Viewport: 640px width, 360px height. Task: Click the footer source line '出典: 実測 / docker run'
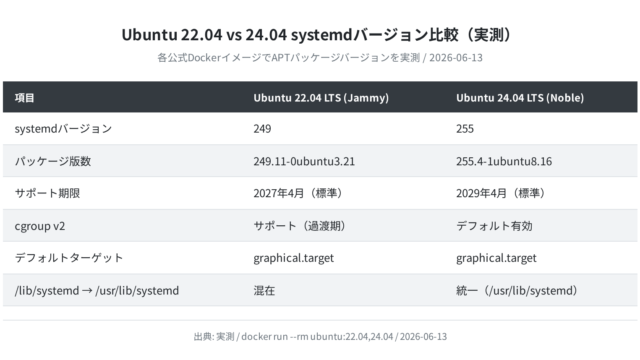click(320, 336)
